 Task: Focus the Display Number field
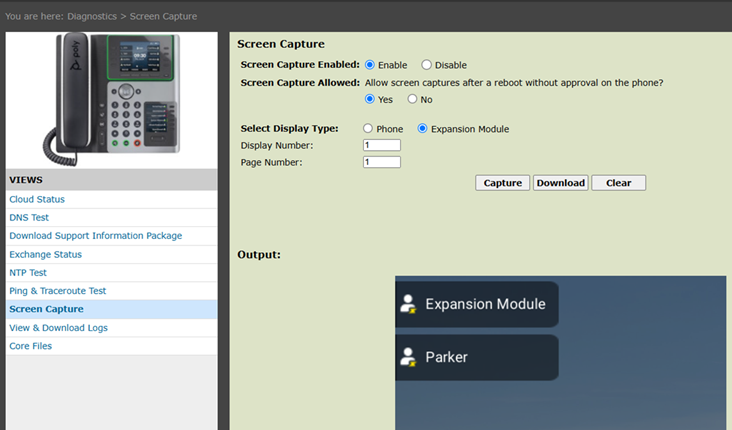382,145
